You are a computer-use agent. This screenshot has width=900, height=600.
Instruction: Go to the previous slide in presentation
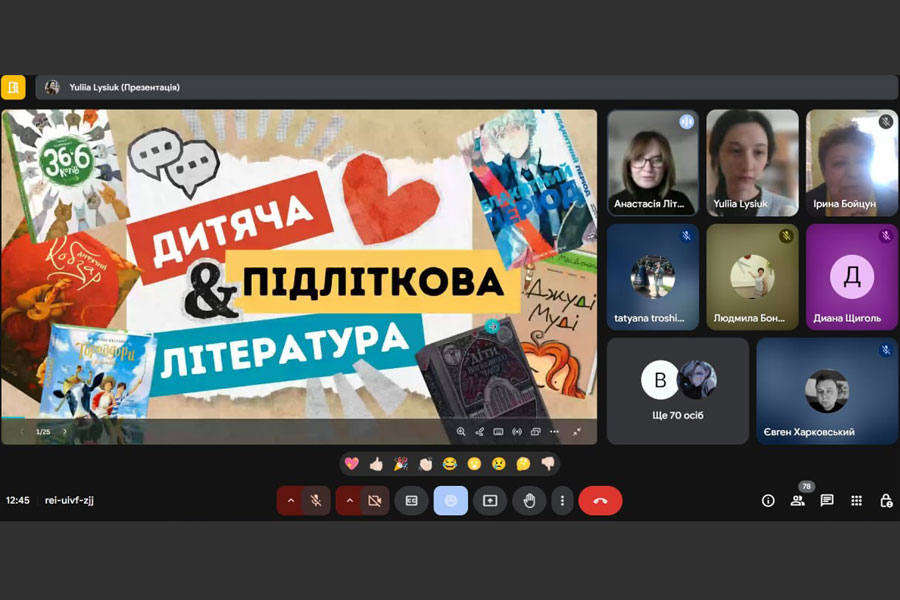pos(22,432)
